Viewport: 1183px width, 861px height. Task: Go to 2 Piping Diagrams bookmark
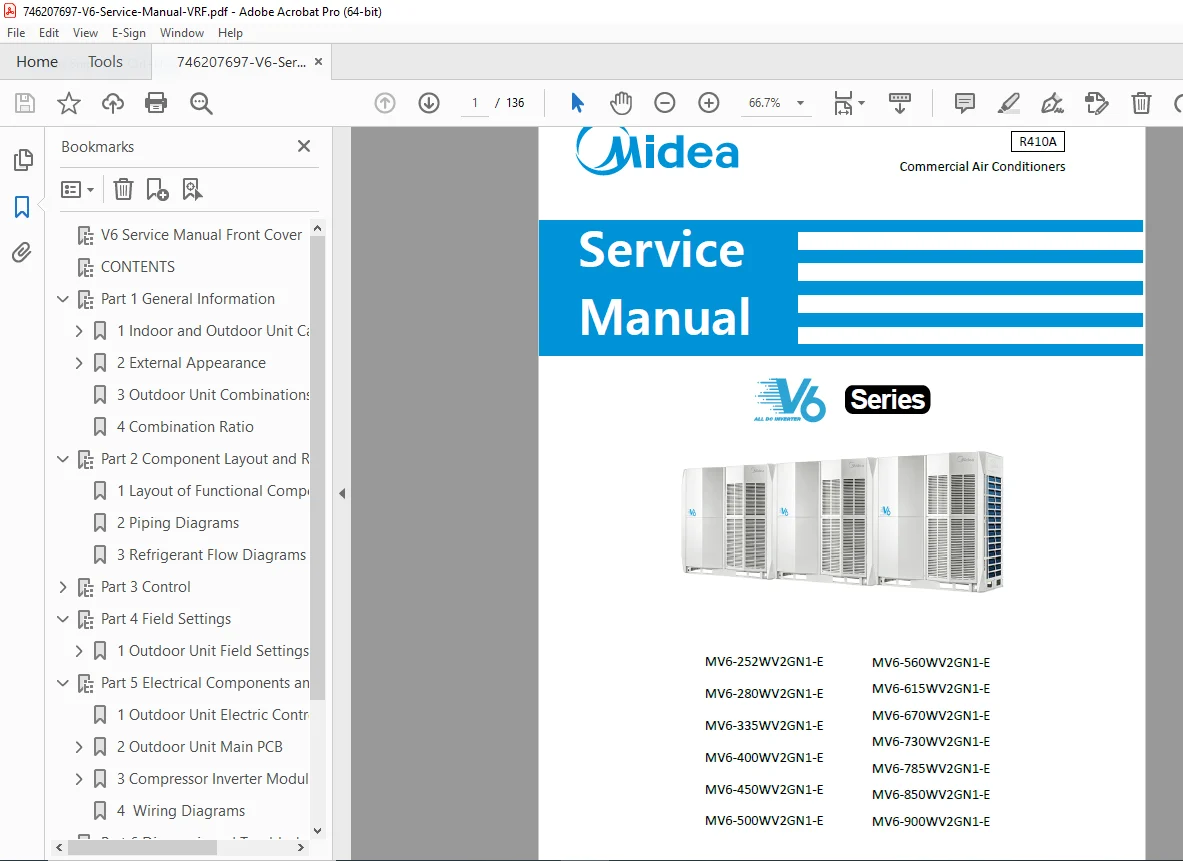177,523
